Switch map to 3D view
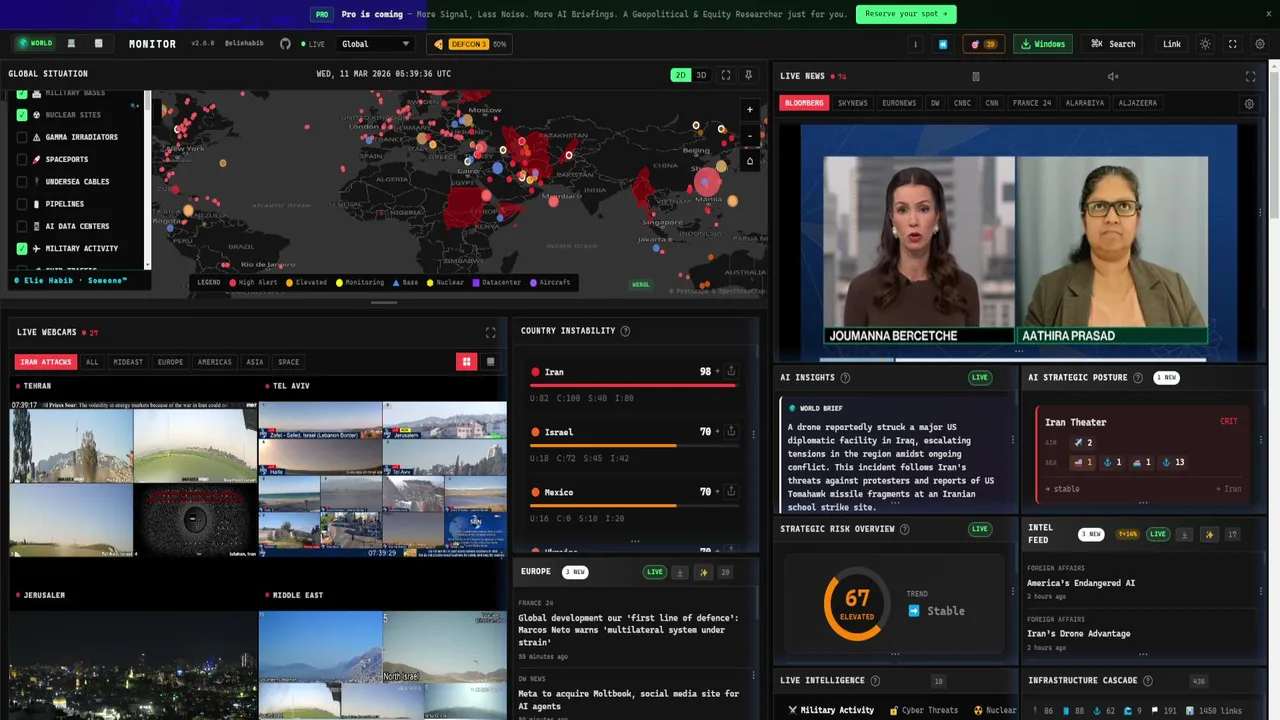 [701, 75]
